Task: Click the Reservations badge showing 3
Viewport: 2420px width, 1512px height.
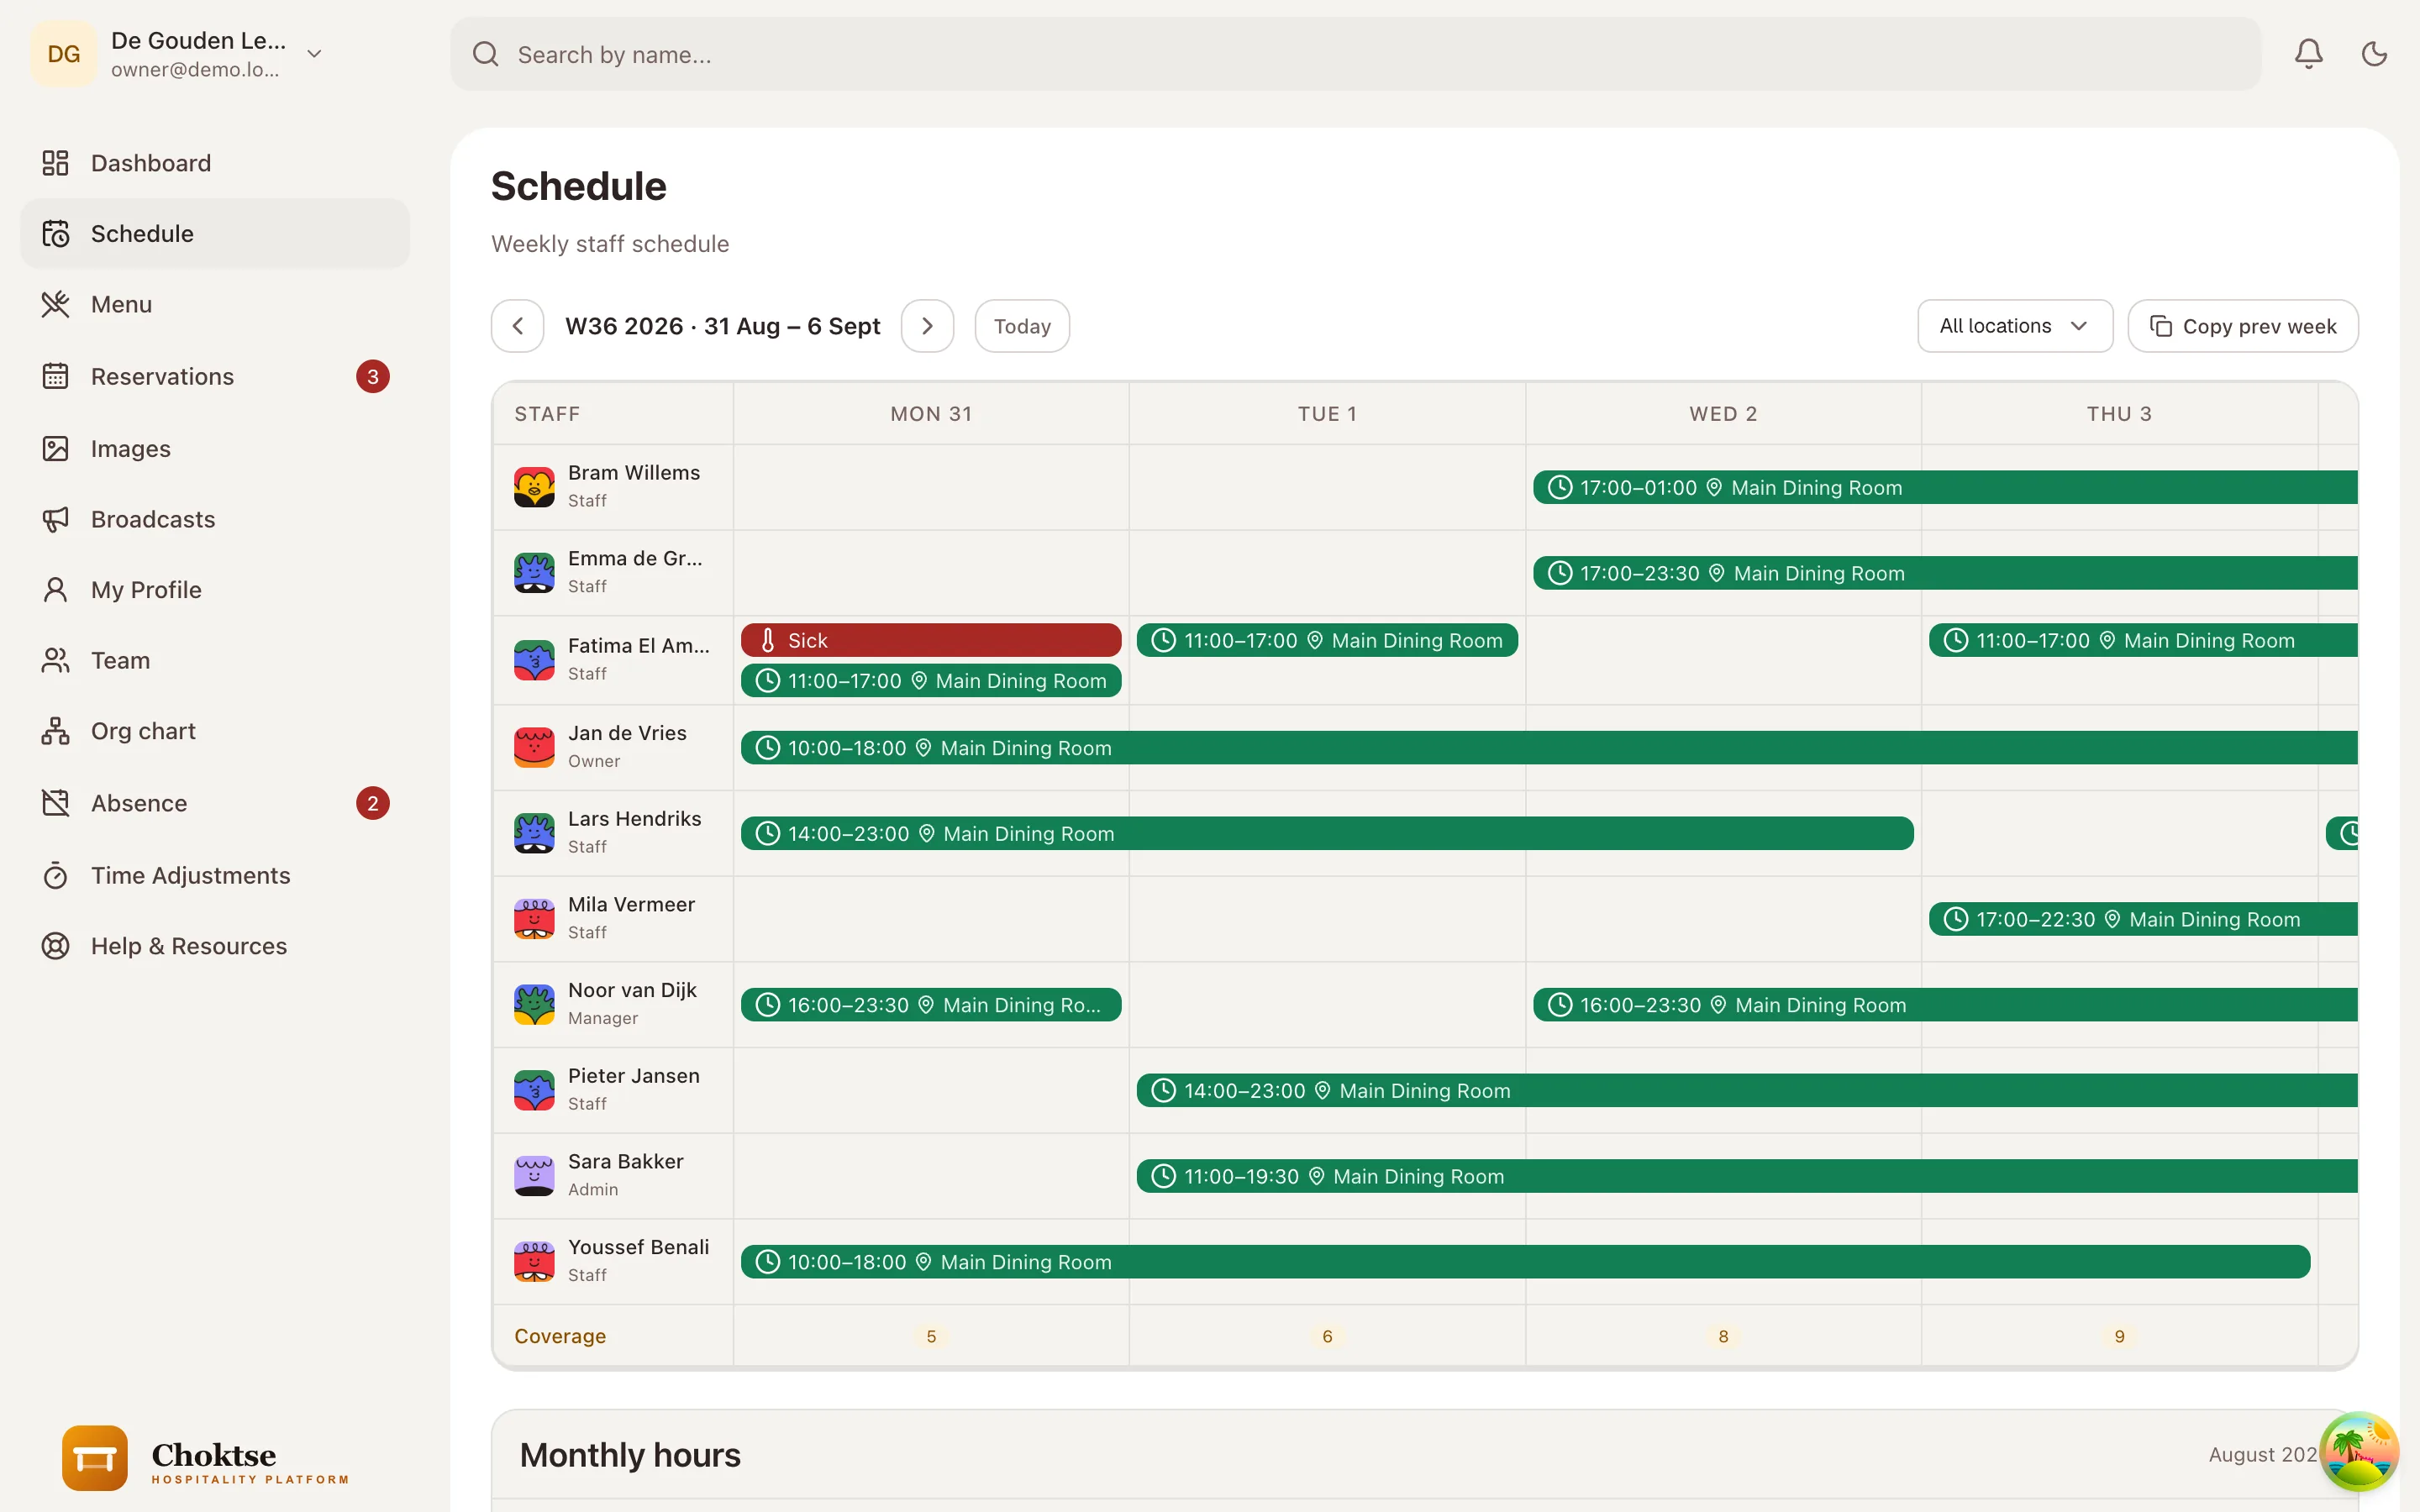Action: point(373,376)
